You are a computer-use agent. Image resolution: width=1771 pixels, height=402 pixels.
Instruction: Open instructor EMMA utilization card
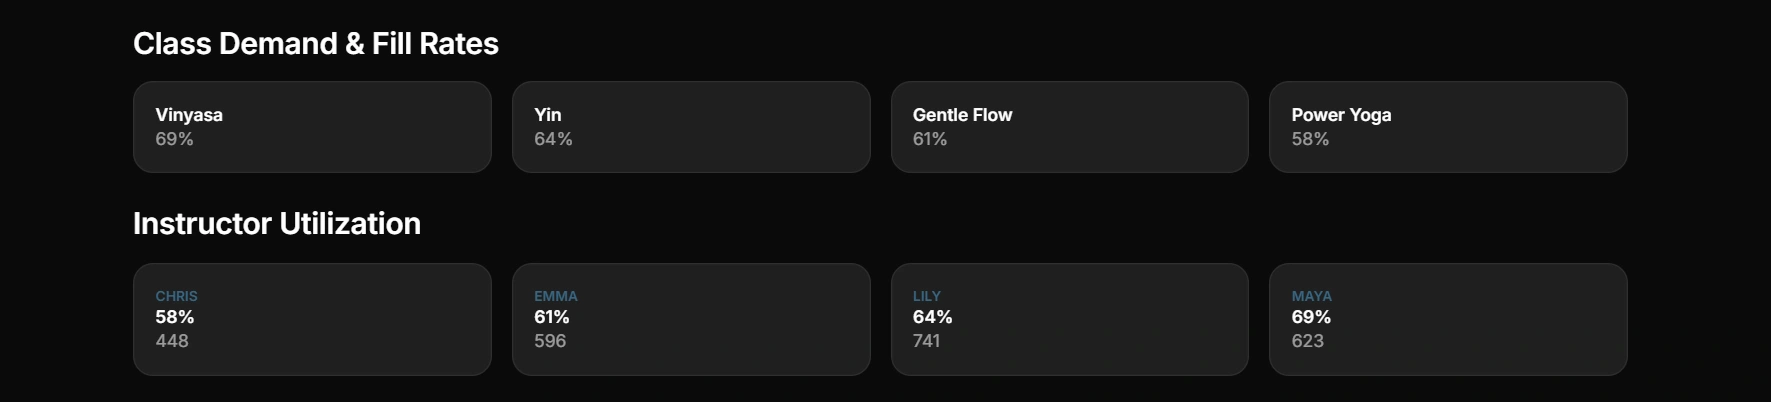pyautogui.click(x=690, y=319)
